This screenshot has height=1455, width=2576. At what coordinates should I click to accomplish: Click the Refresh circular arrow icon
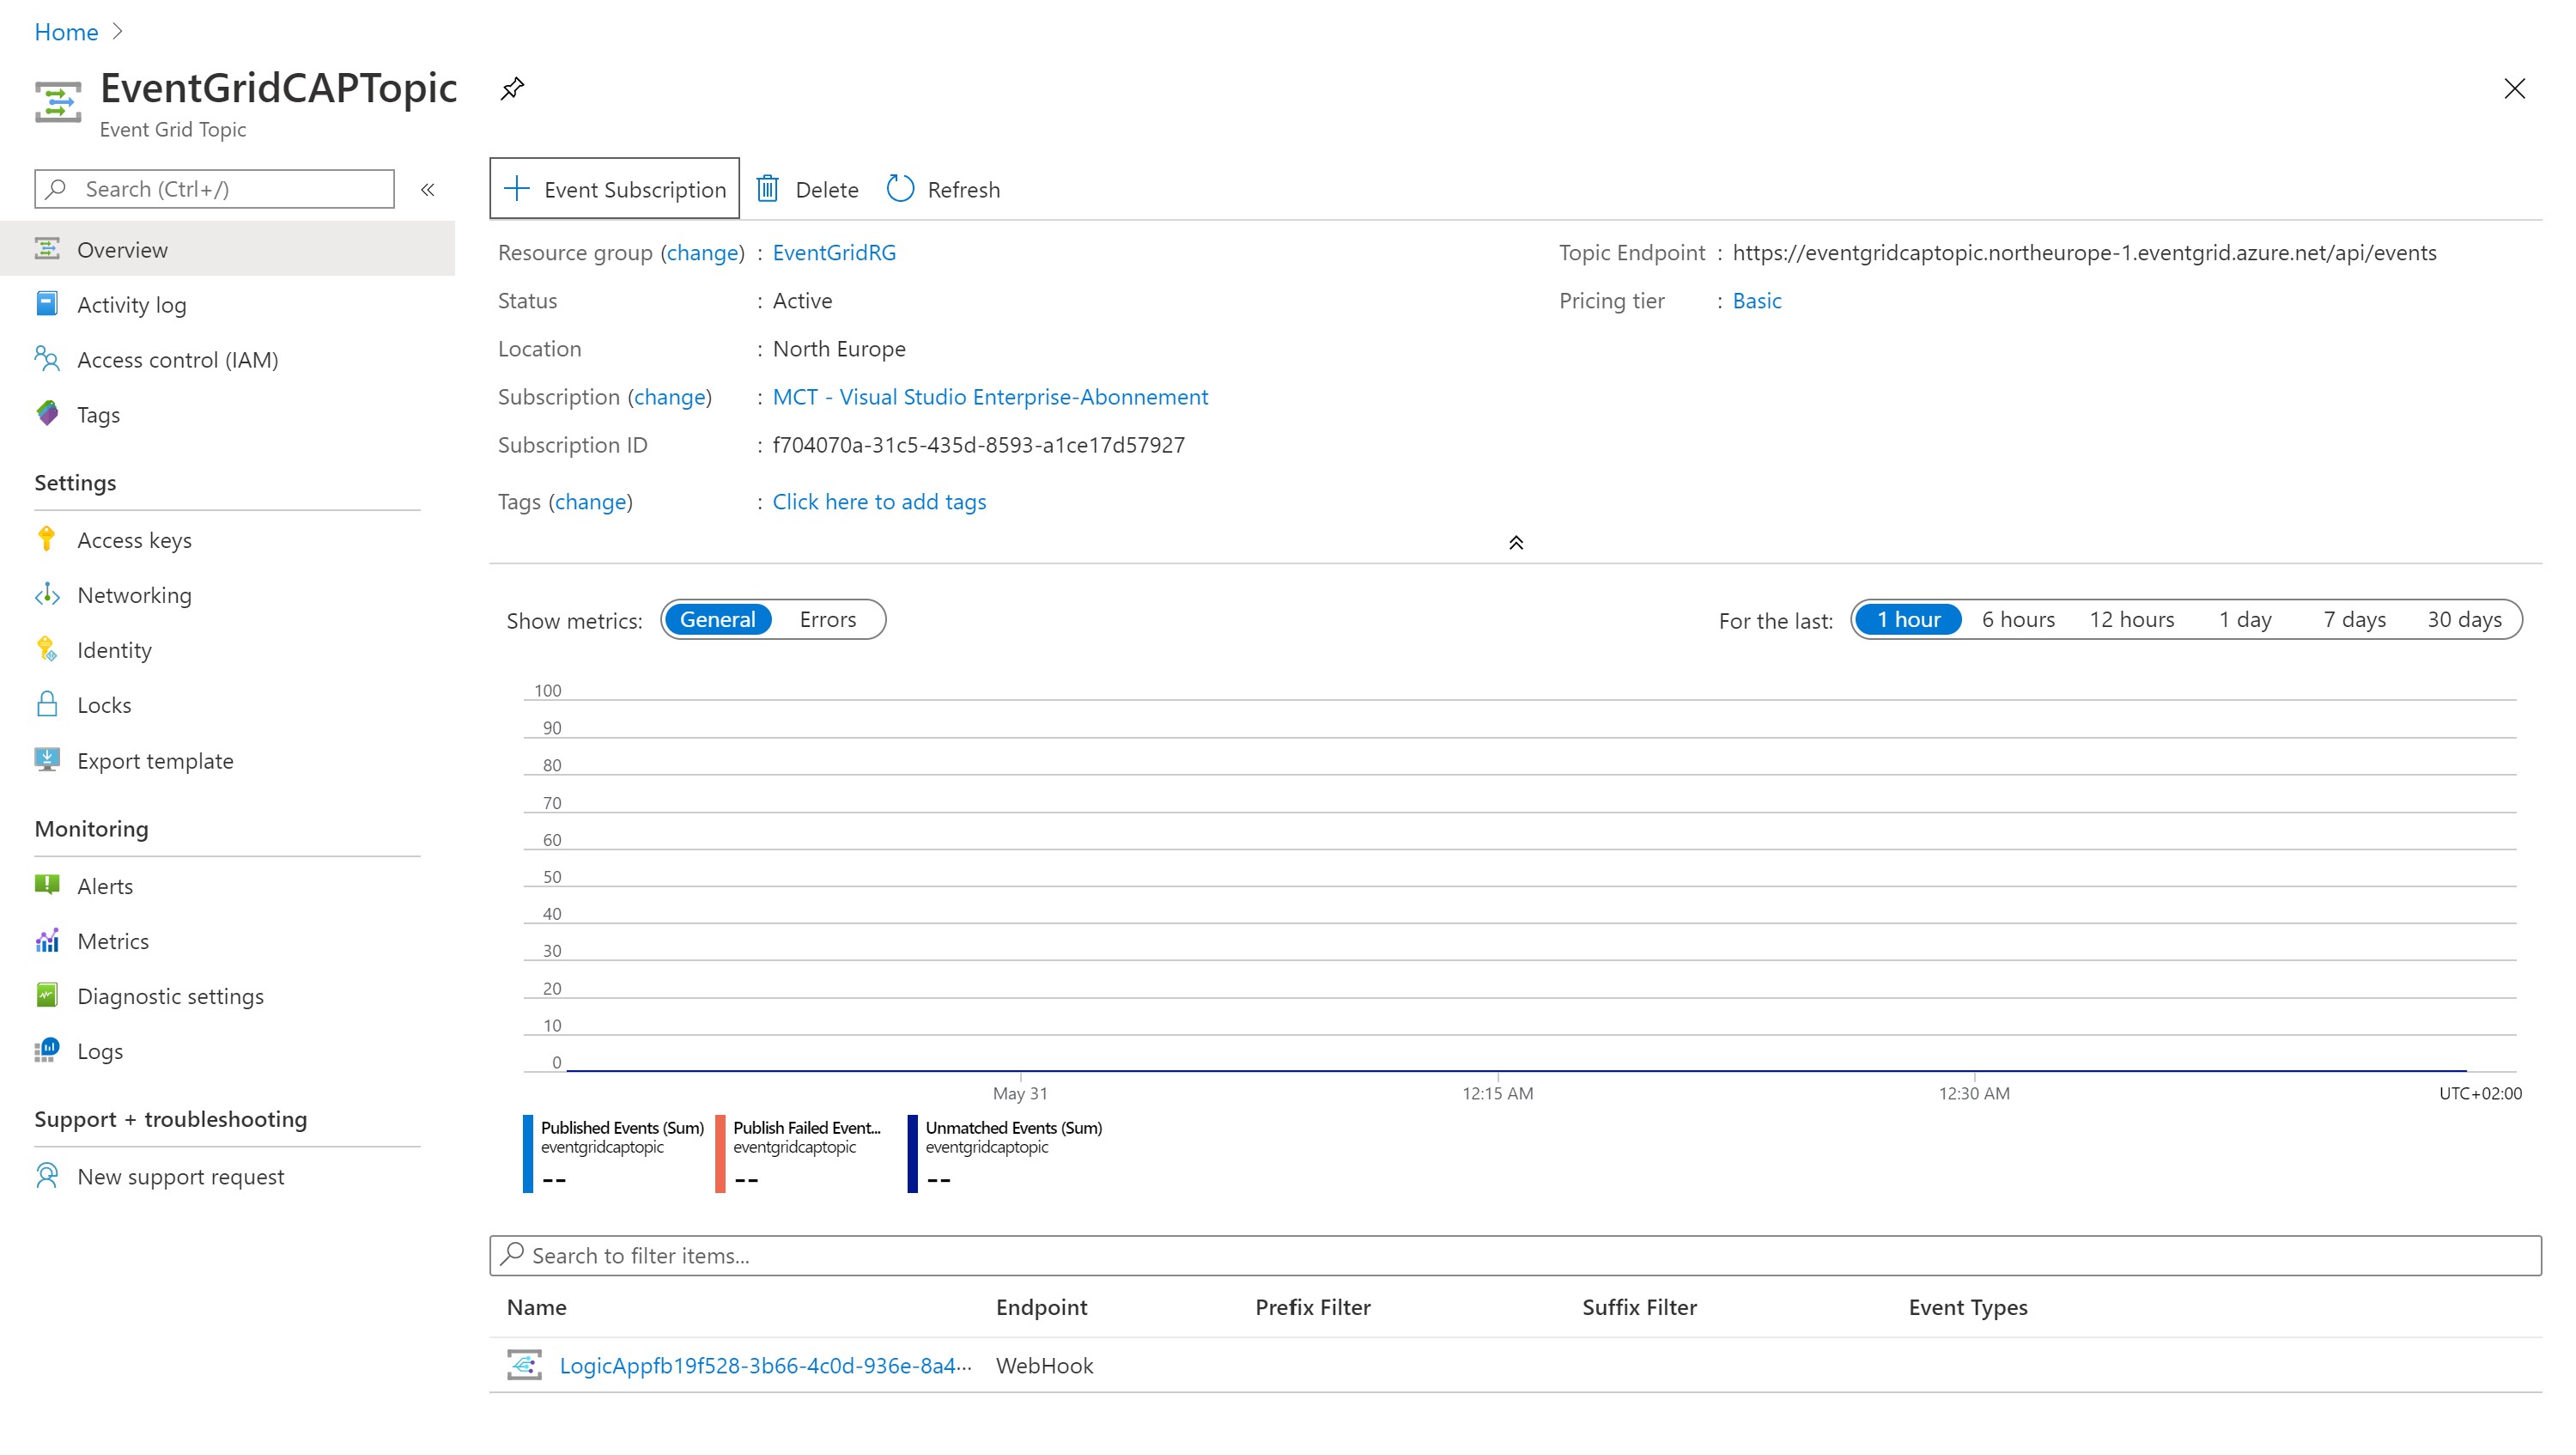[x=900, y=189]
